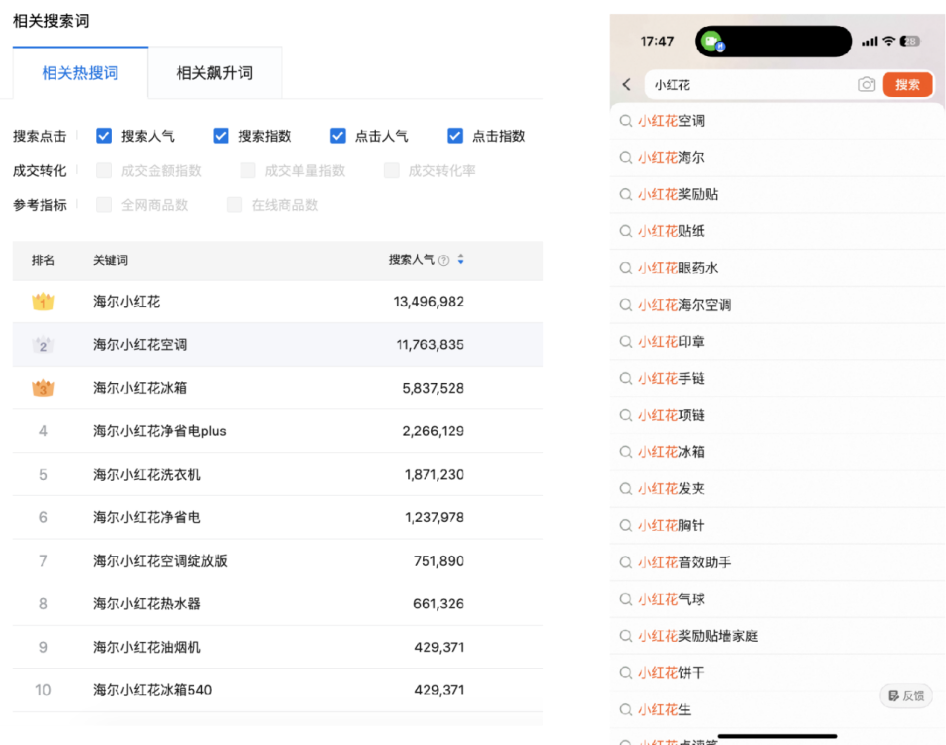Click the gold crown rank 1 icon
Screen dimensions: 946x745
click(x=43, y=301)
